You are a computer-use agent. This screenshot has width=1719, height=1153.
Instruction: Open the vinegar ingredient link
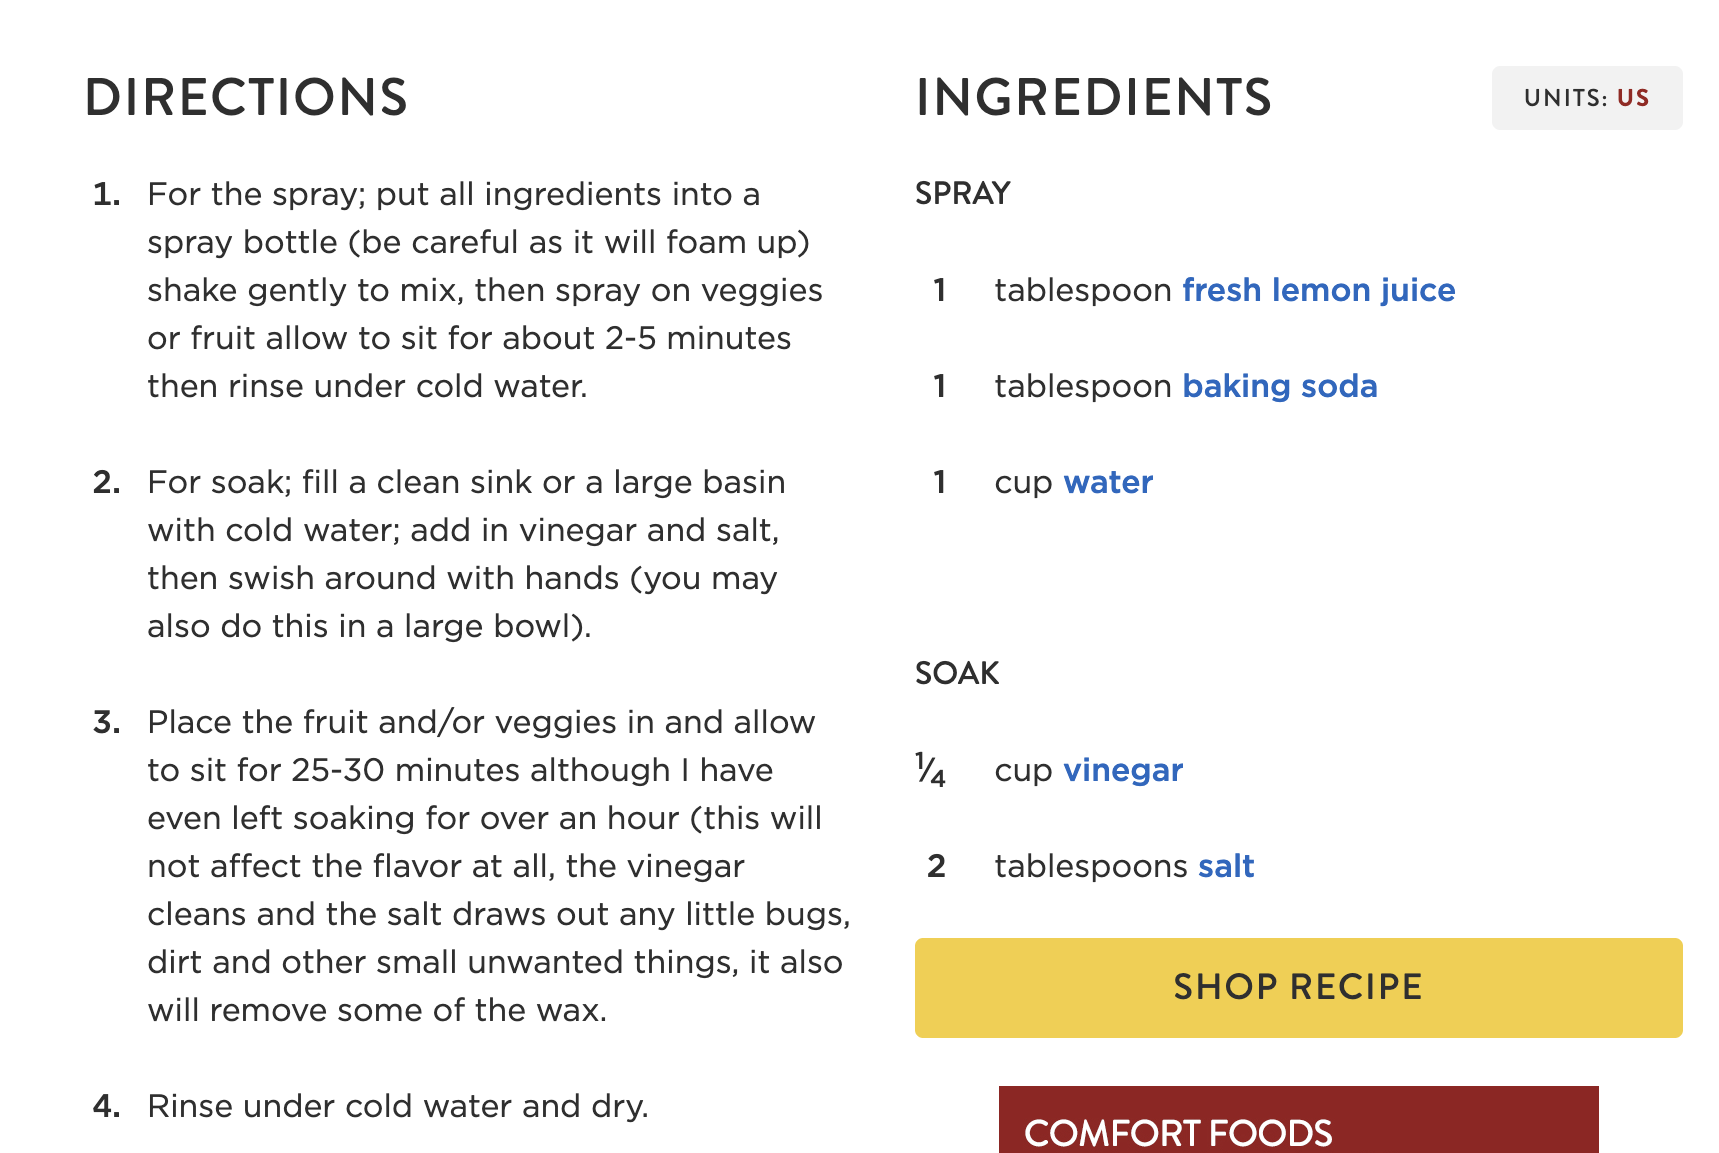coord(1122,770)
